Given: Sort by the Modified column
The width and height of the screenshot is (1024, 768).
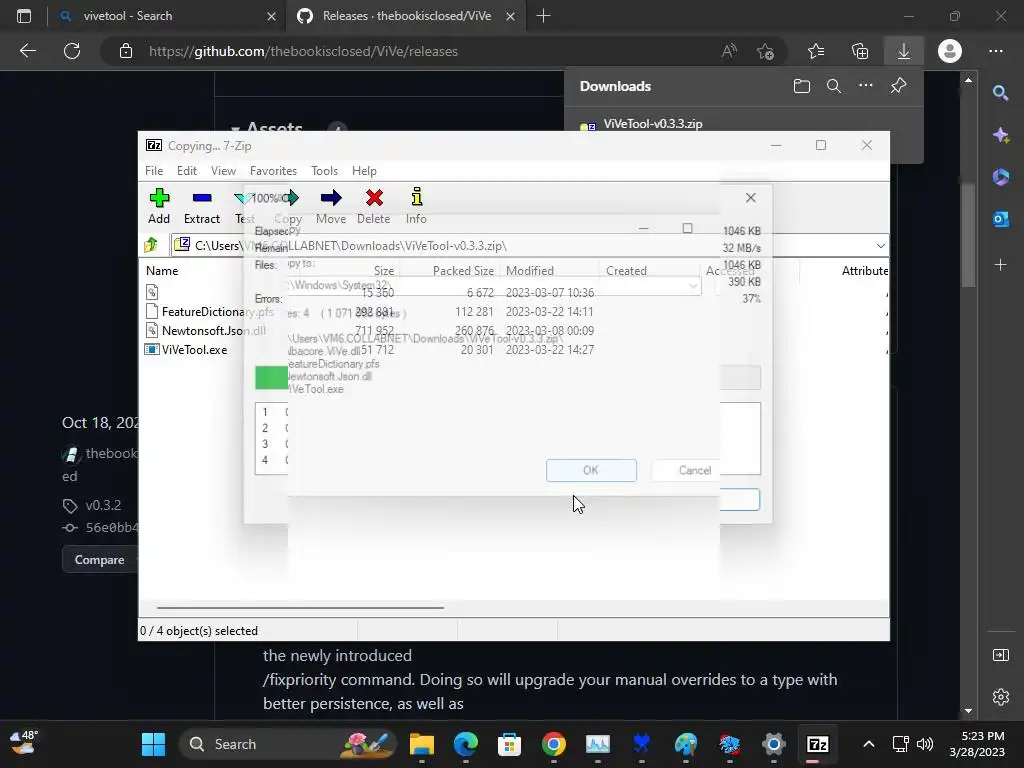Looking at the screenshot, I should [530, 270].
